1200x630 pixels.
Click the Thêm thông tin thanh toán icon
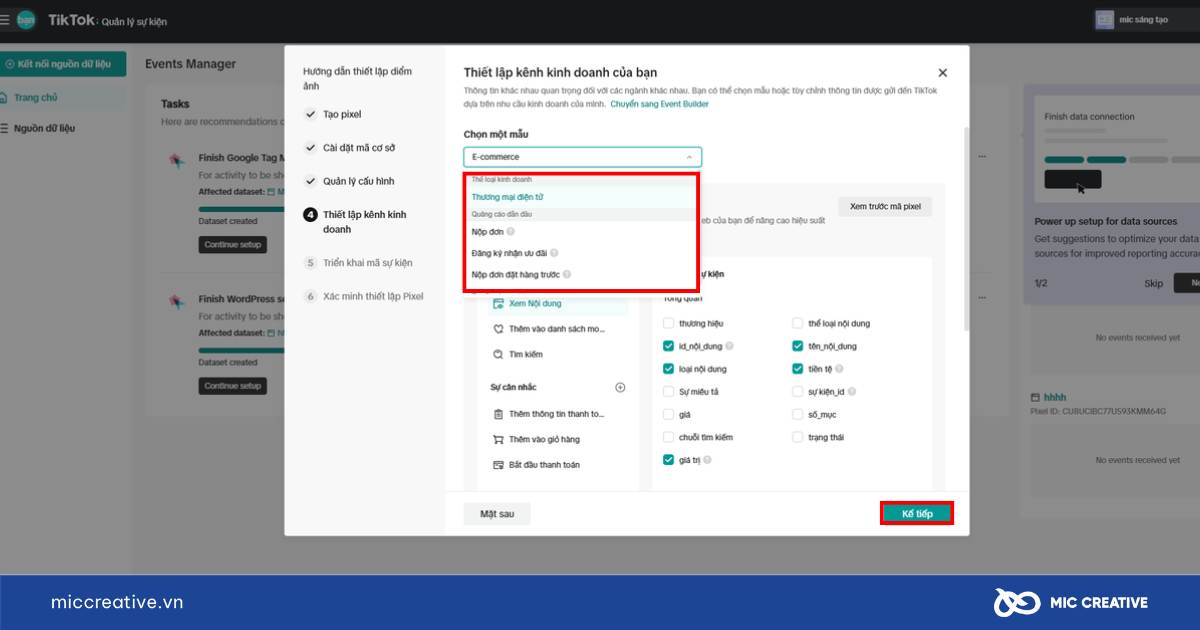498,414
